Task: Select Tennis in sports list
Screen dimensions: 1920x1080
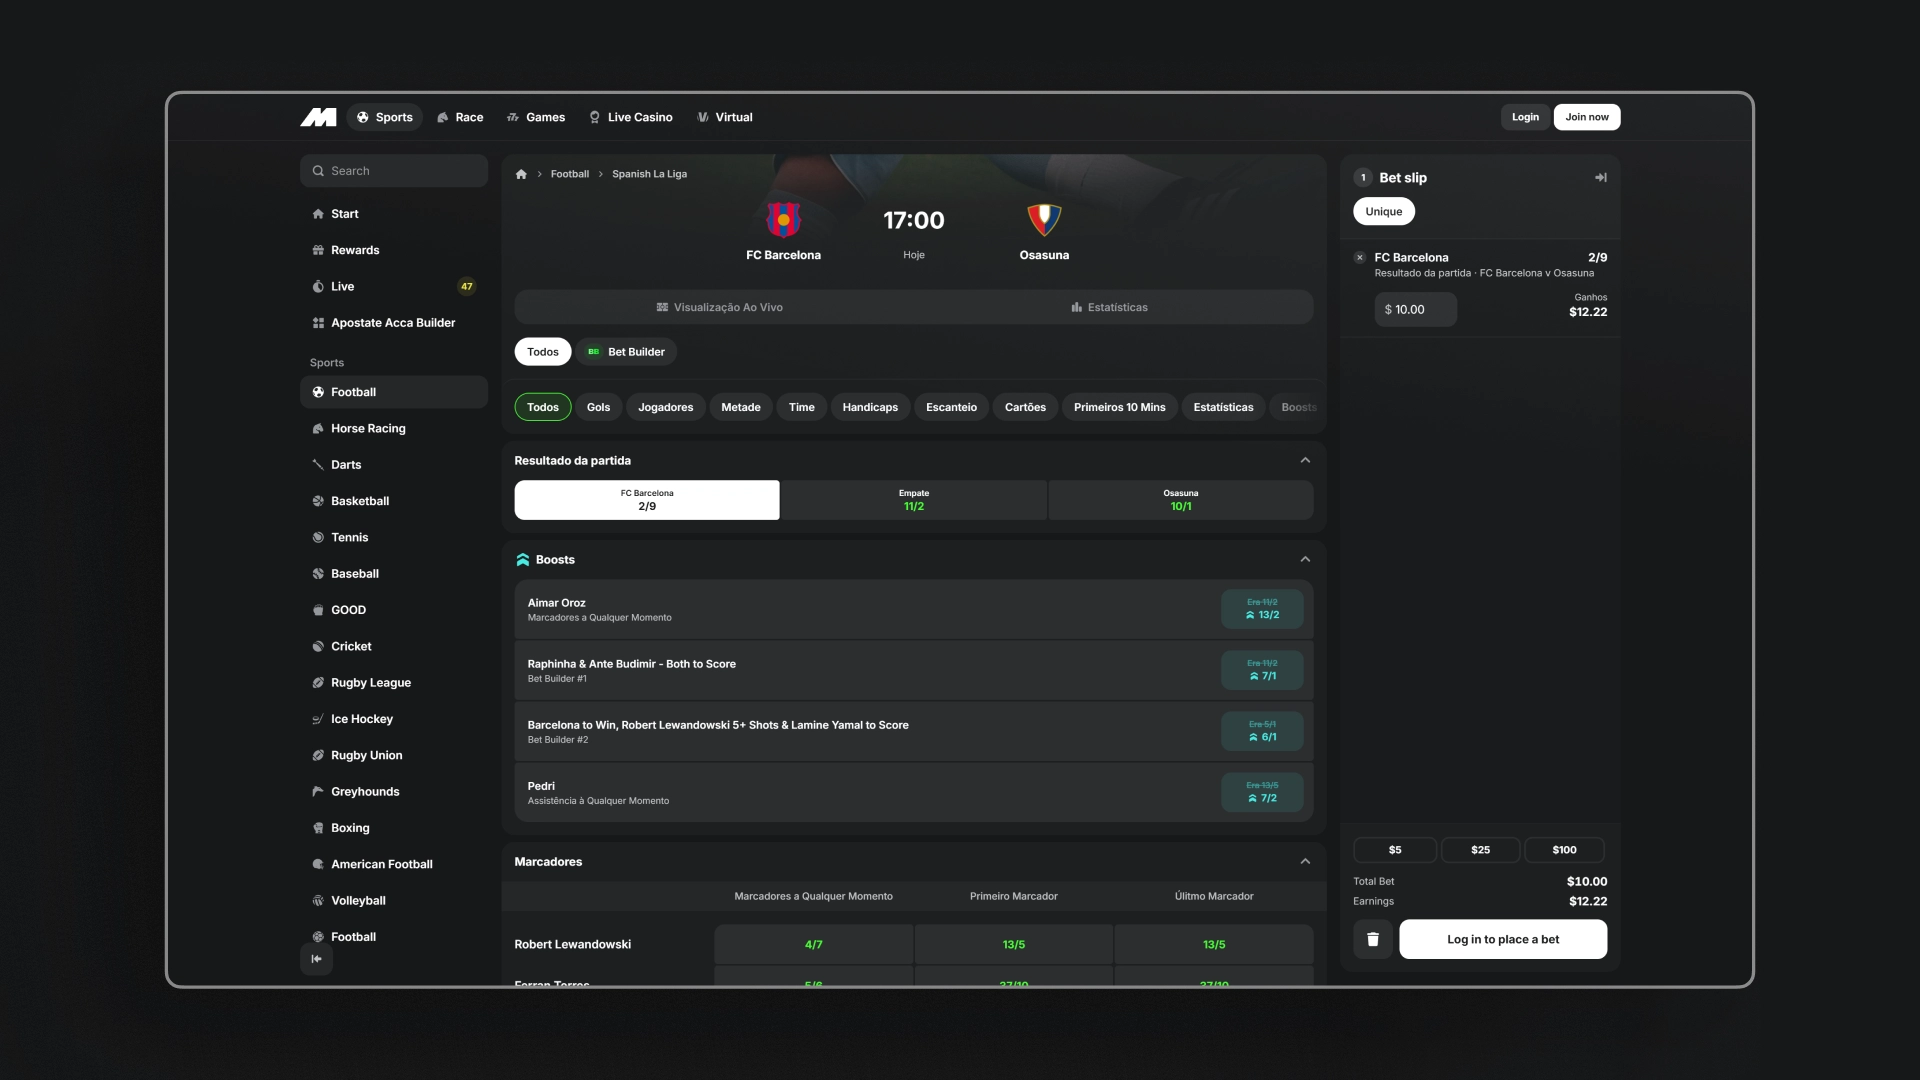Action: point(394,537)
